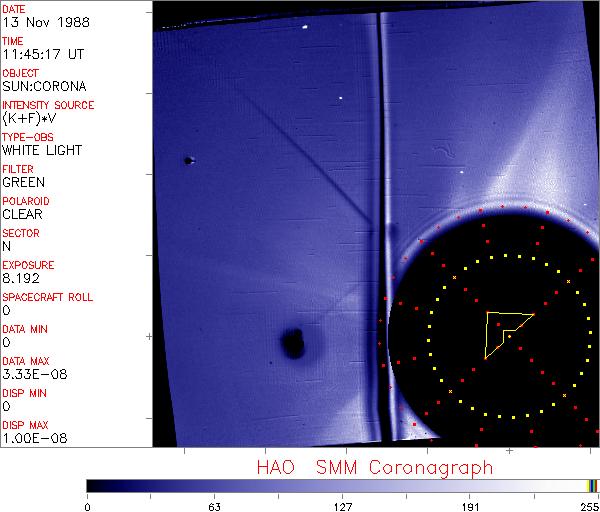
Task: Click the 0 tick label below the color bar
Action: (x=87, y=507)
